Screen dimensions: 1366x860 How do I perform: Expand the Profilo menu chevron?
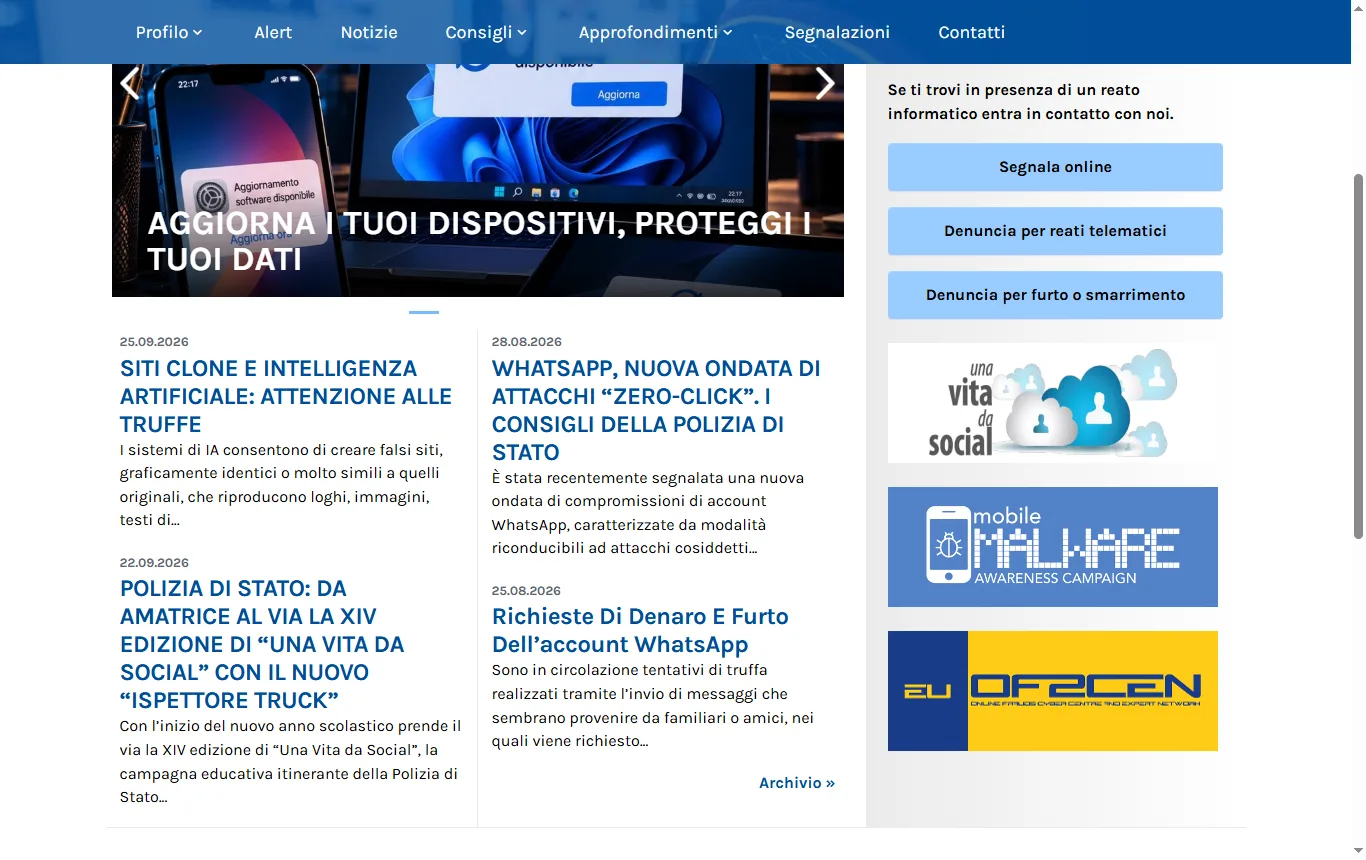click(x=198, y=33)
